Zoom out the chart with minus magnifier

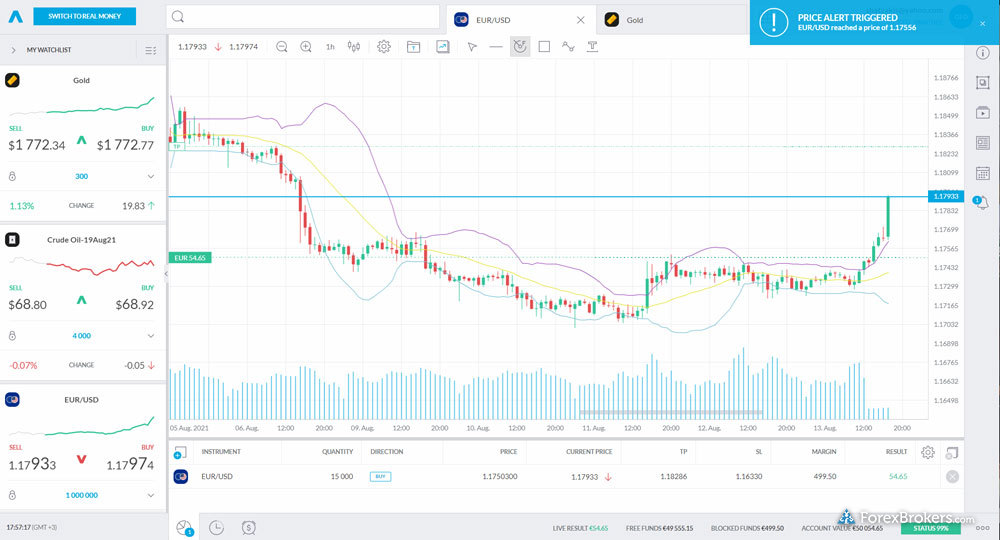(x=282, y=46)
